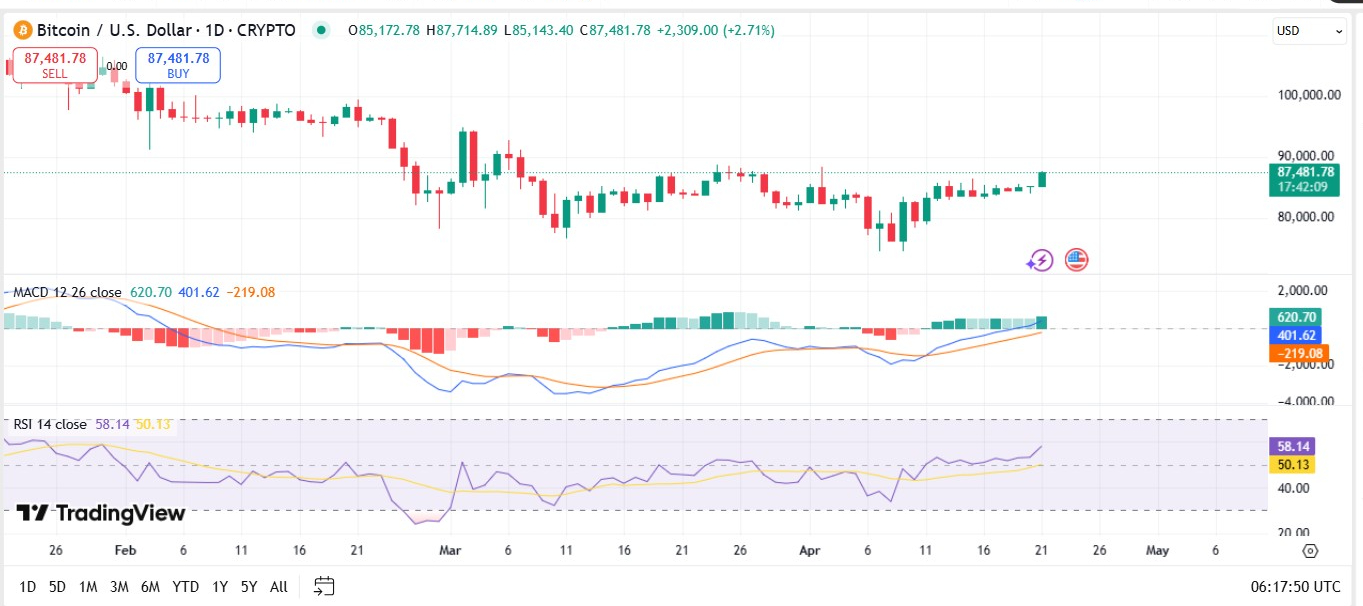The image size is (1363, 606).
Task: Click the blue MACD value 401.62 axis label
Action: click(x=1298, y=335)
